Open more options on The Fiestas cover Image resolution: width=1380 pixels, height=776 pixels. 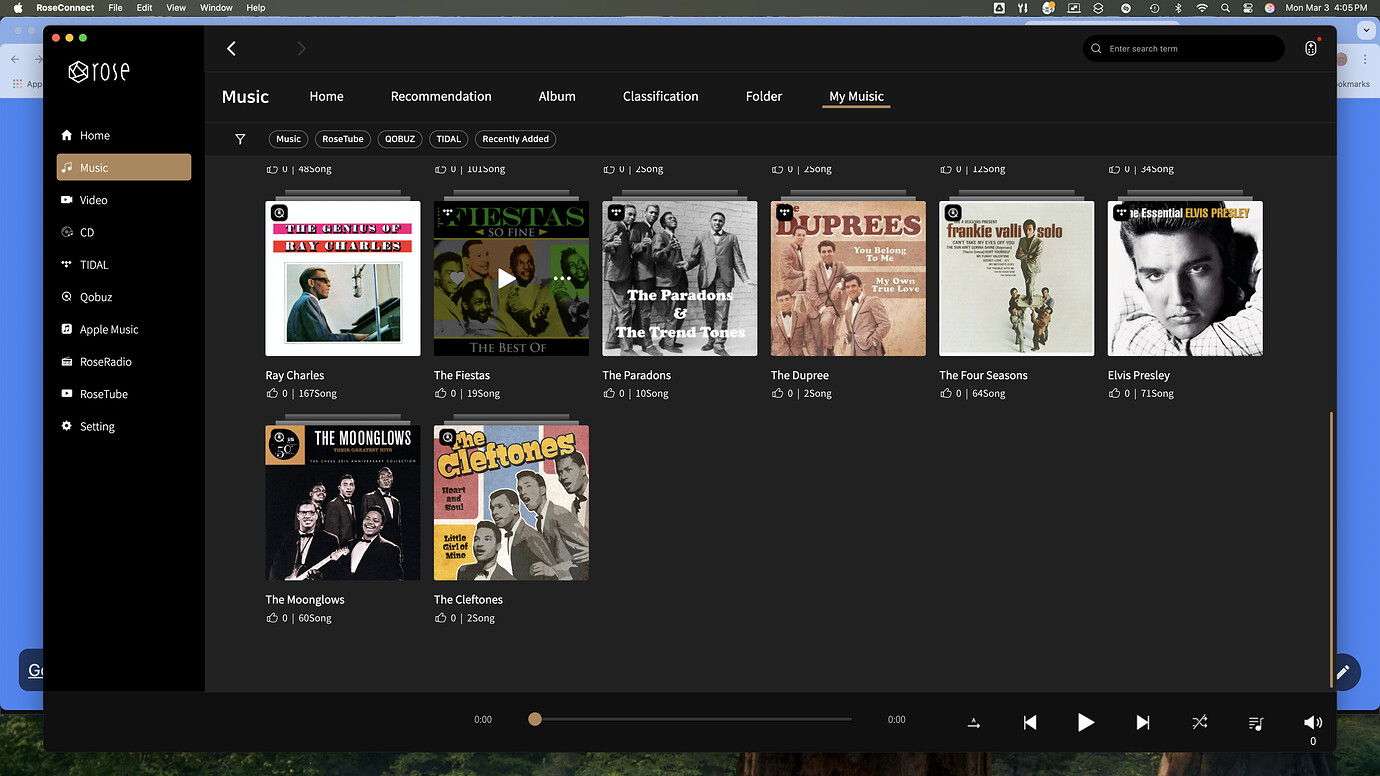click(x=562, y=278)
